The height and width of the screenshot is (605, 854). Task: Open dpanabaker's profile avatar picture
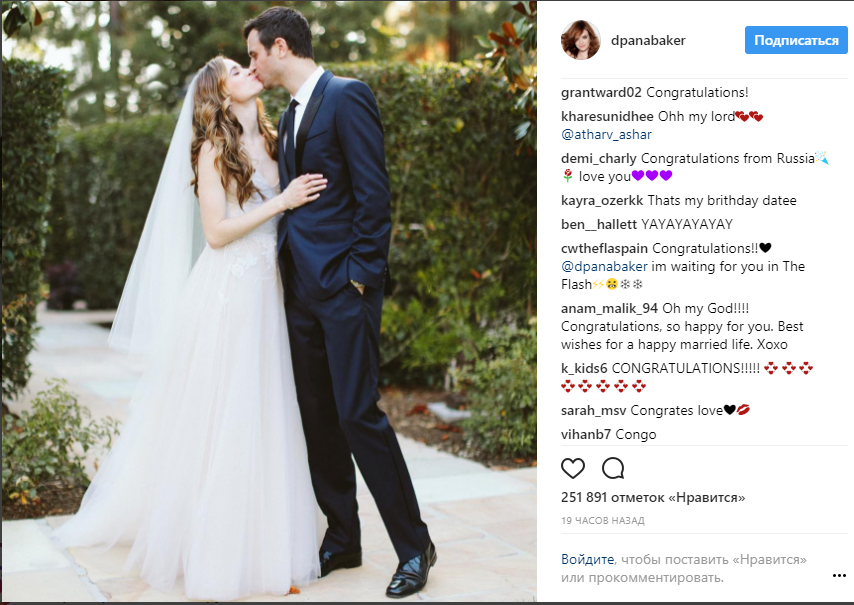pyautogui.click(x=581, y=40)
